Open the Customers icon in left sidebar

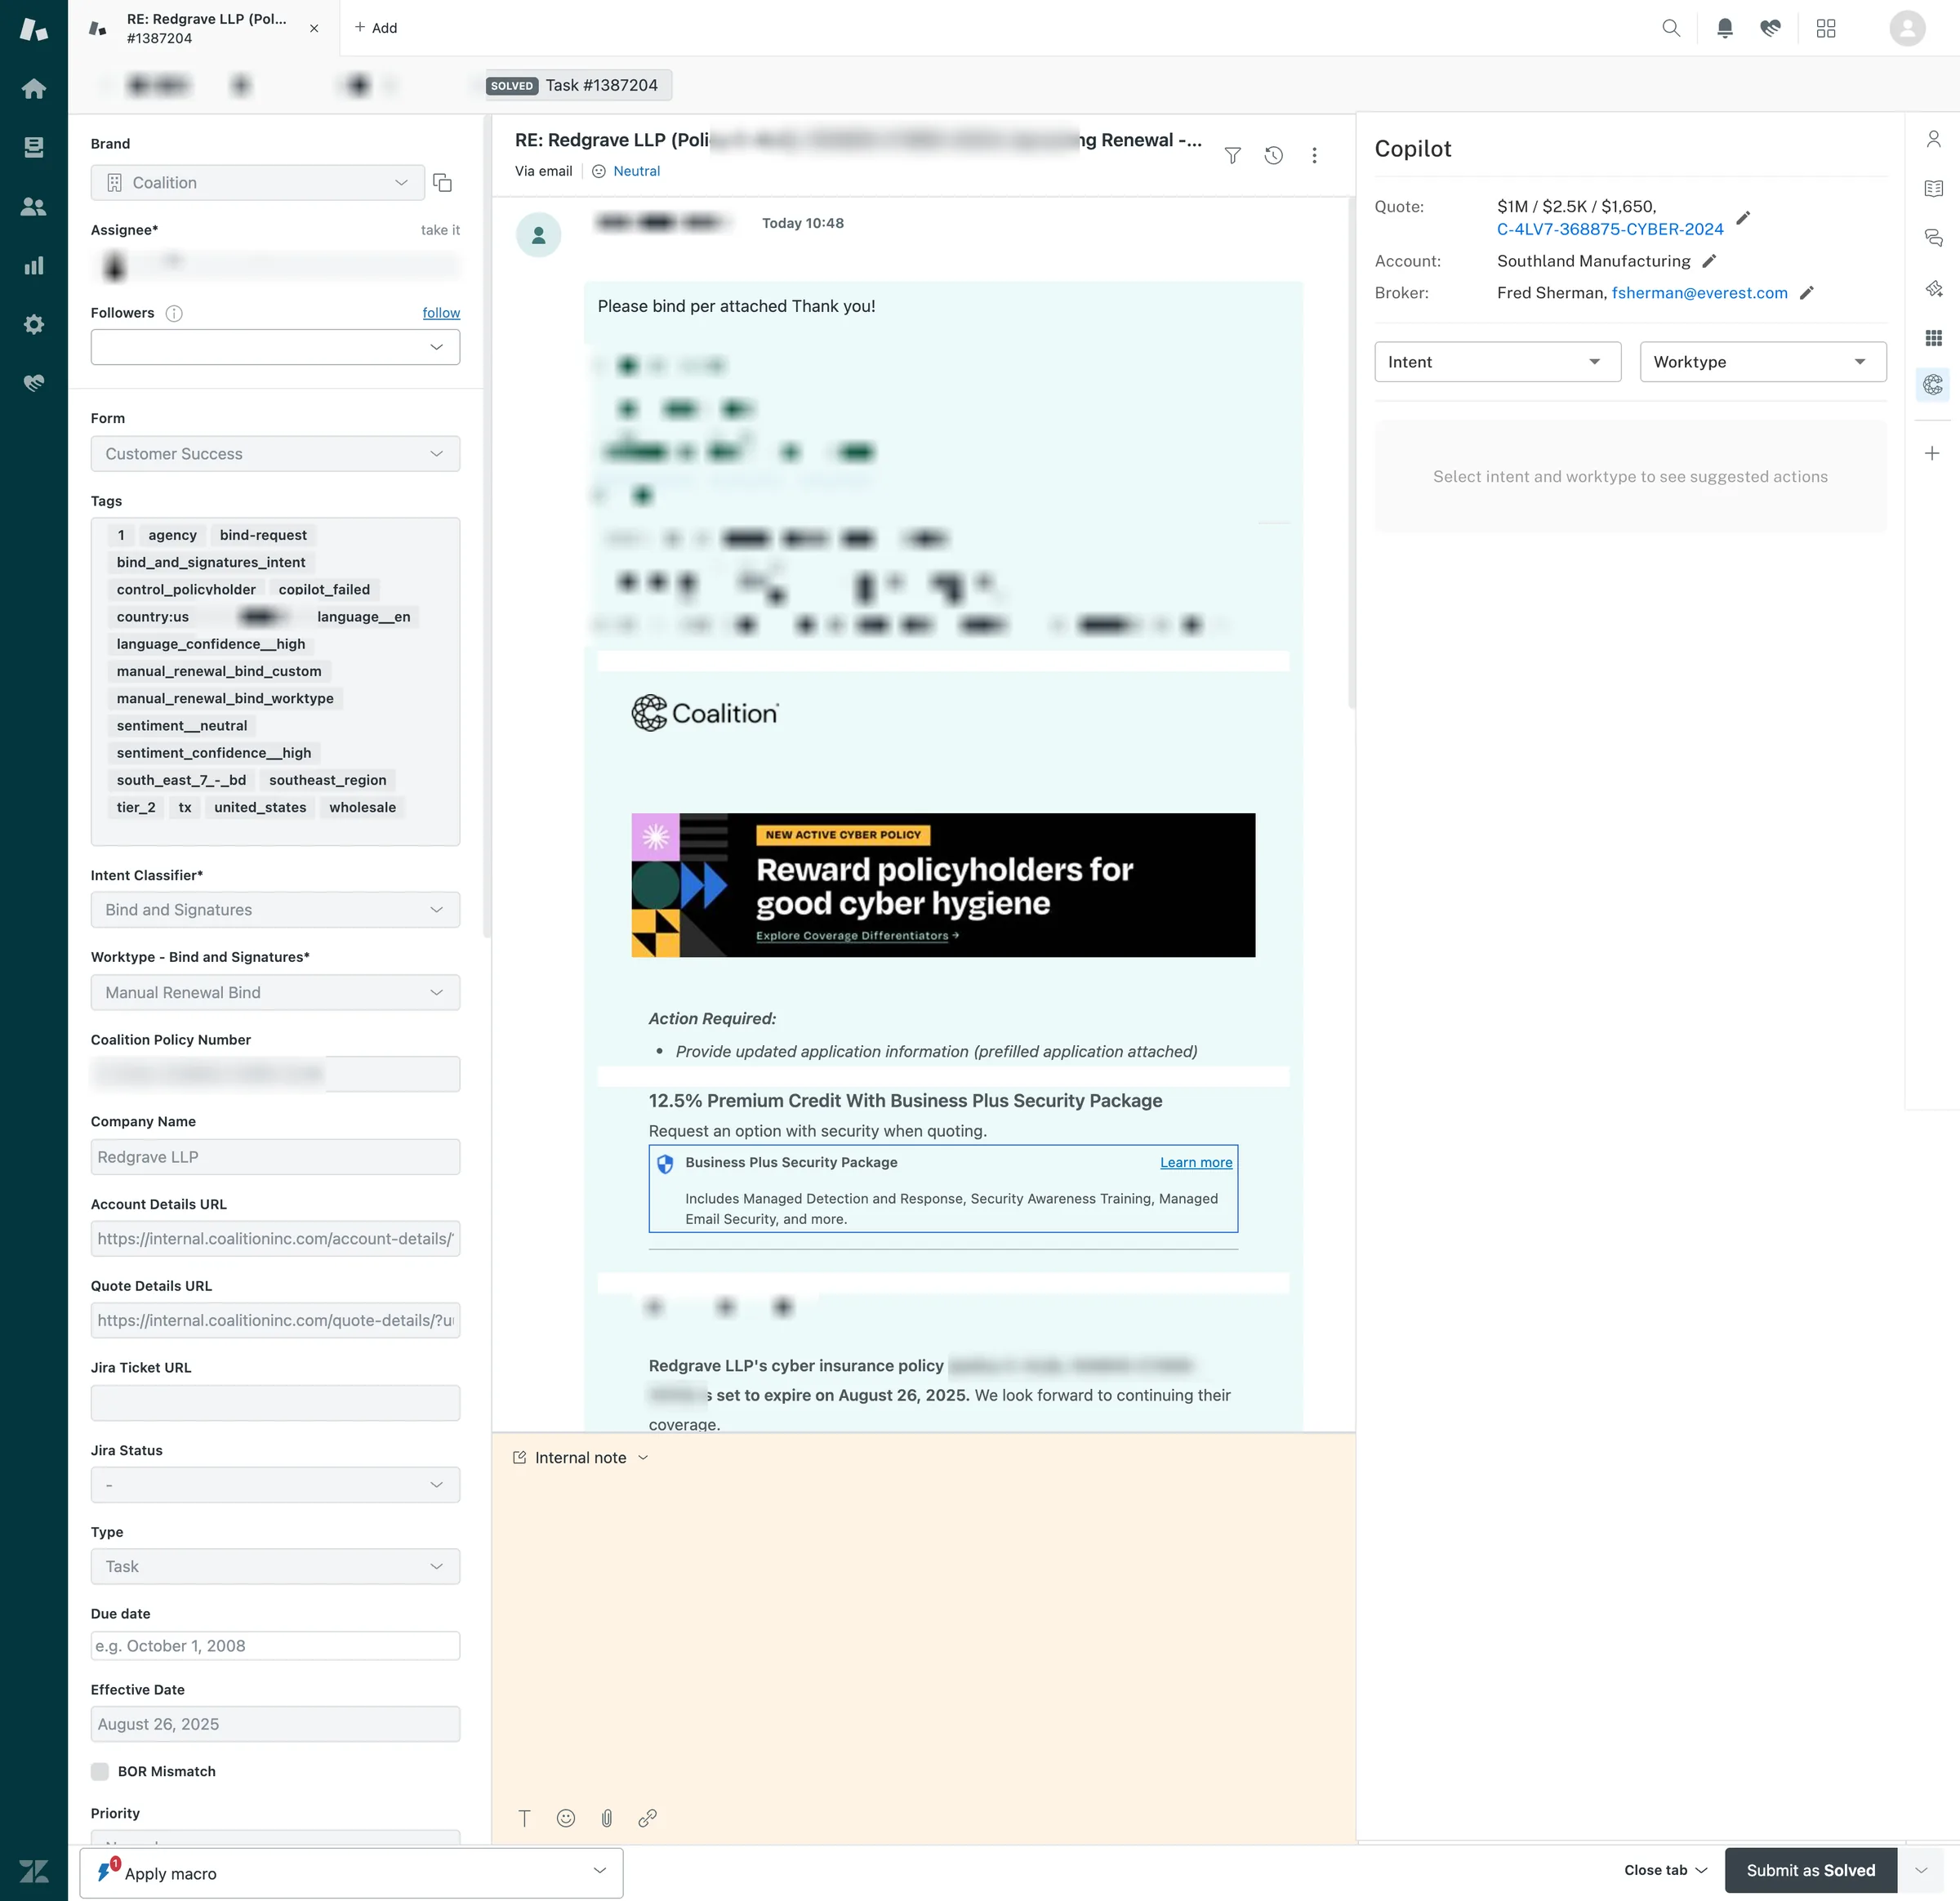click(34, 207)
